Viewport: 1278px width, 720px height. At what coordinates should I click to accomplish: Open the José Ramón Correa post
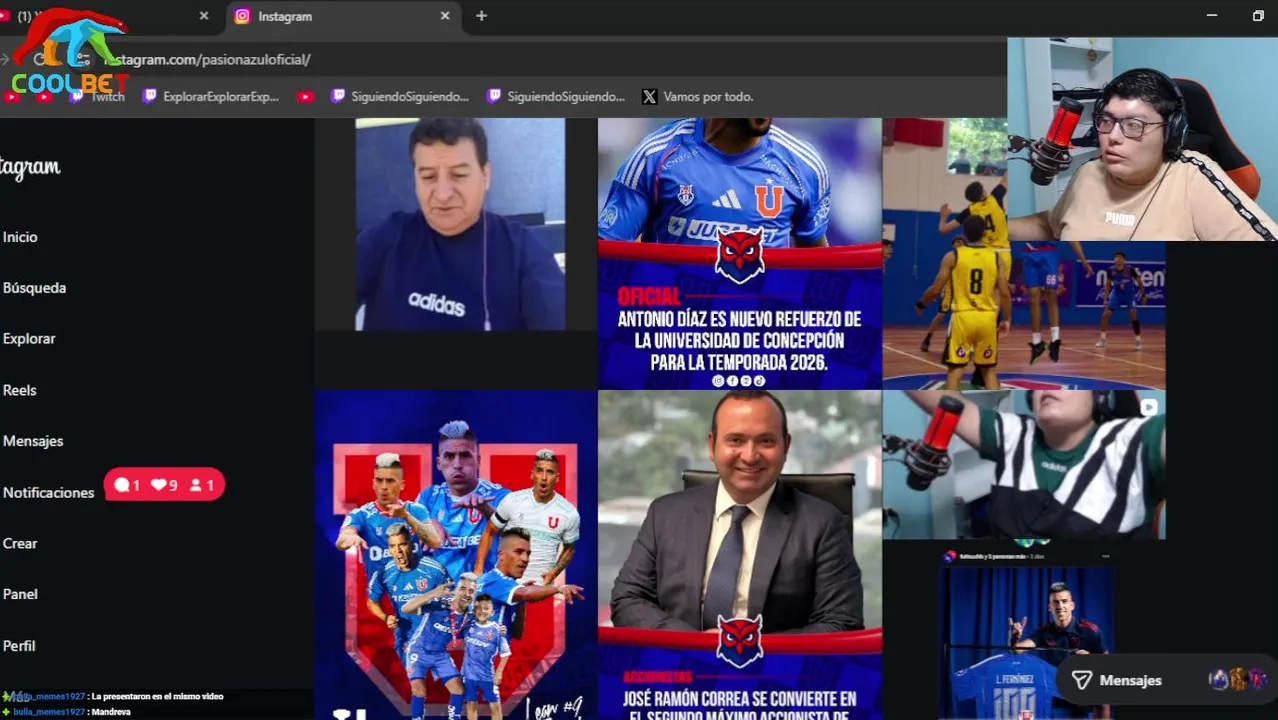pos(740,555)
